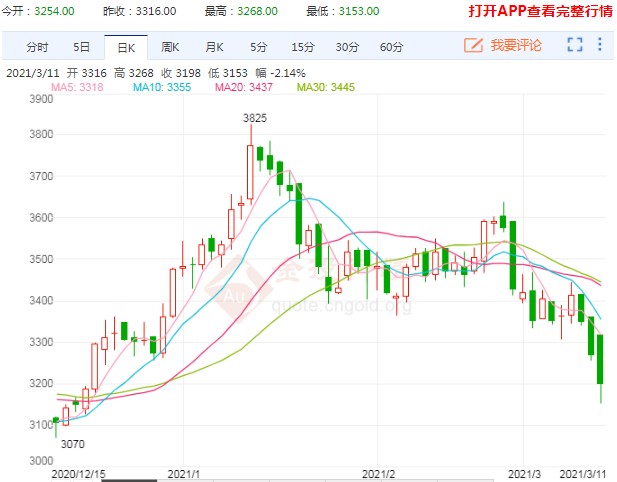Click the 2021/1 axis date label
617x482 pixels.
pyautogui.click(x=183, y=474)
